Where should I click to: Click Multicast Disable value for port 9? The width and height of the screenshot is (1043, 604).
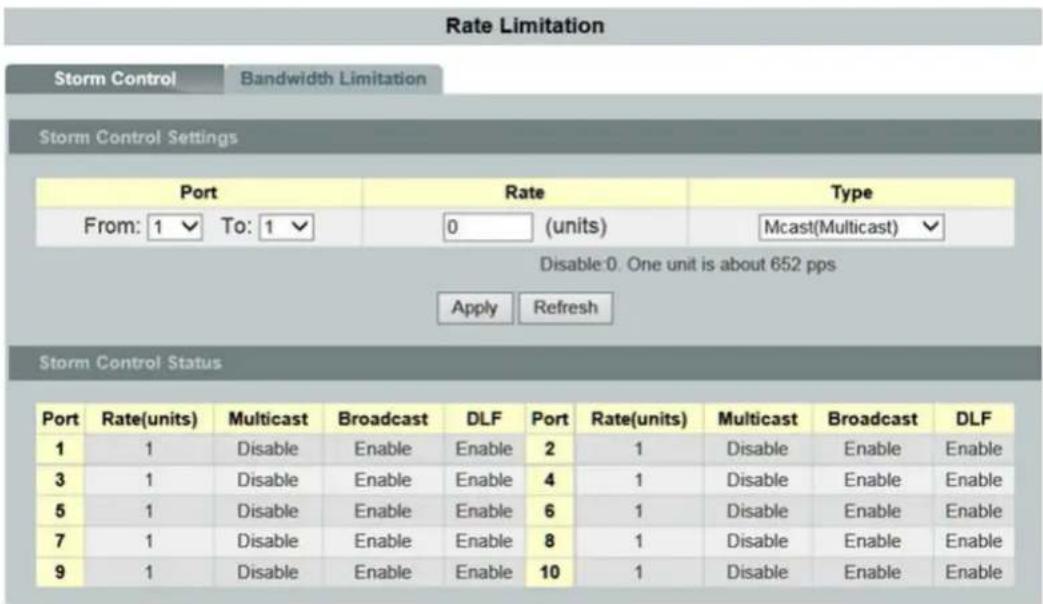click(267, 572)
